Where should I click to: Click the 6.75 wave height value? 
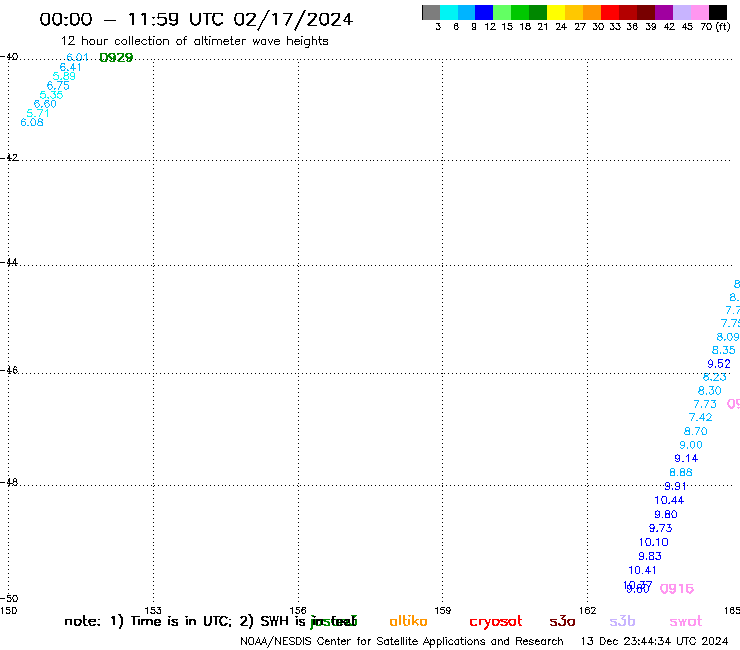[58, 85]
